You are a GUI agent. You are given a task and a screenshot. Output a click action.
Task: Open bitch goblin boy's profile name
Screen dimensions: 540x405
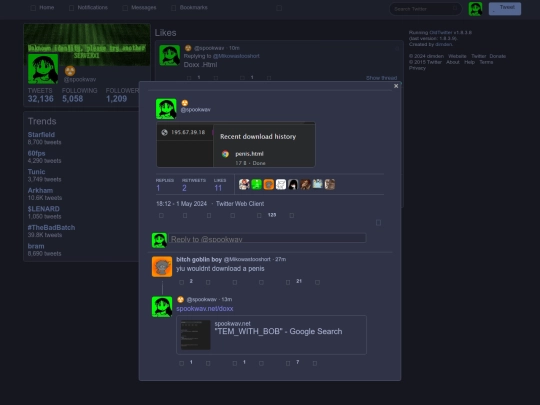tap(199, 259)
